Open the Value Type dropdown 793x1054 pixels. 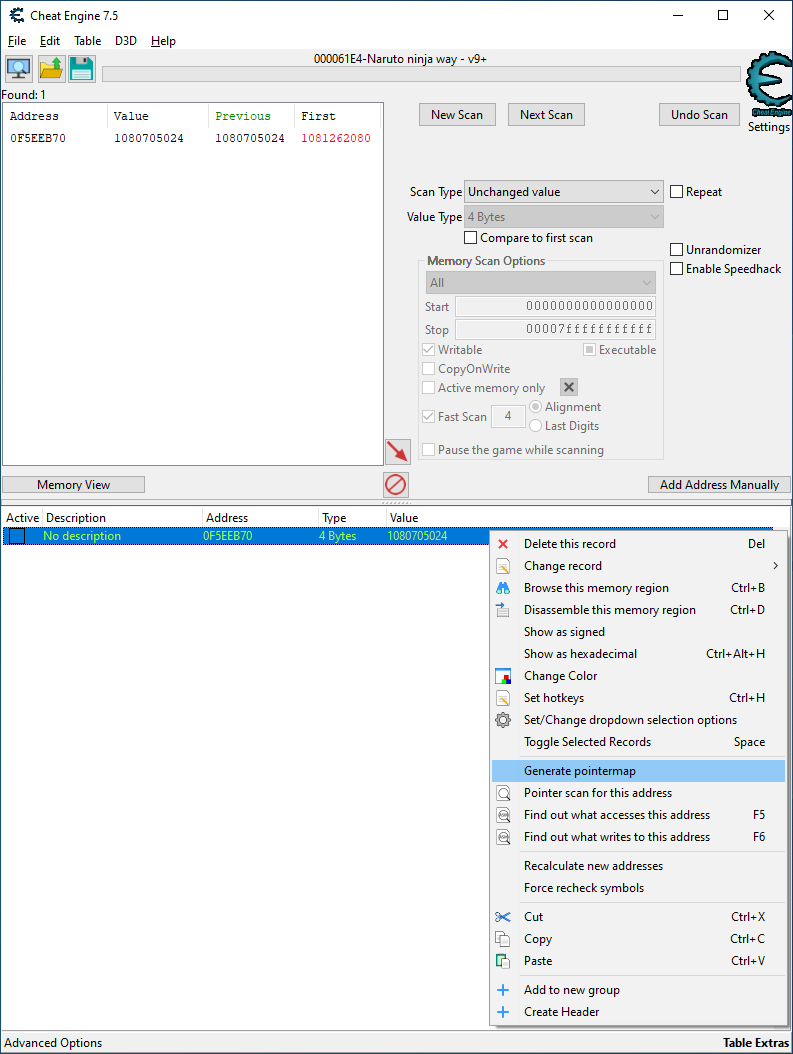pyautogui.click(x=563, y=217)
